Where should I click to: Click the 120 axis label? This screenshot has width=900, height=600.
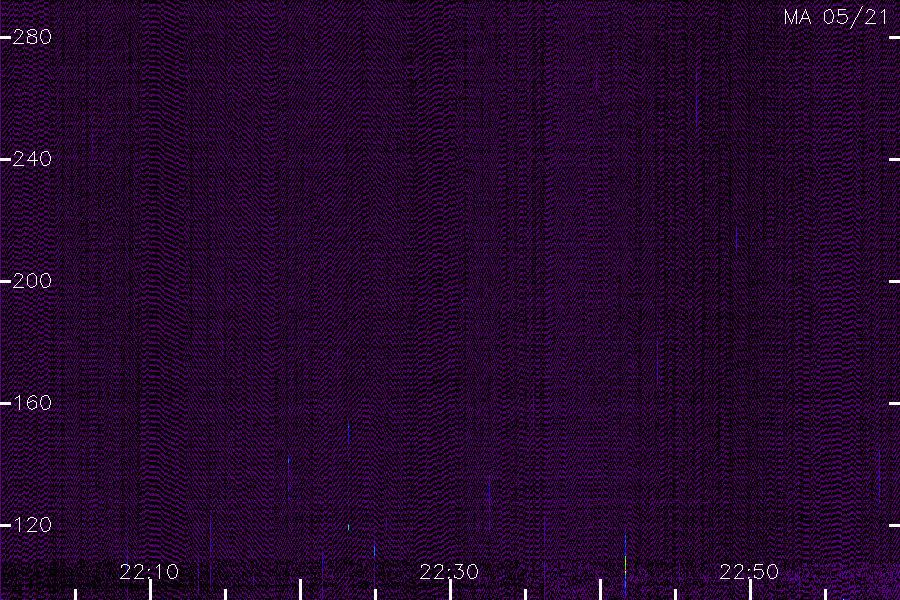(x=32, y=525)
